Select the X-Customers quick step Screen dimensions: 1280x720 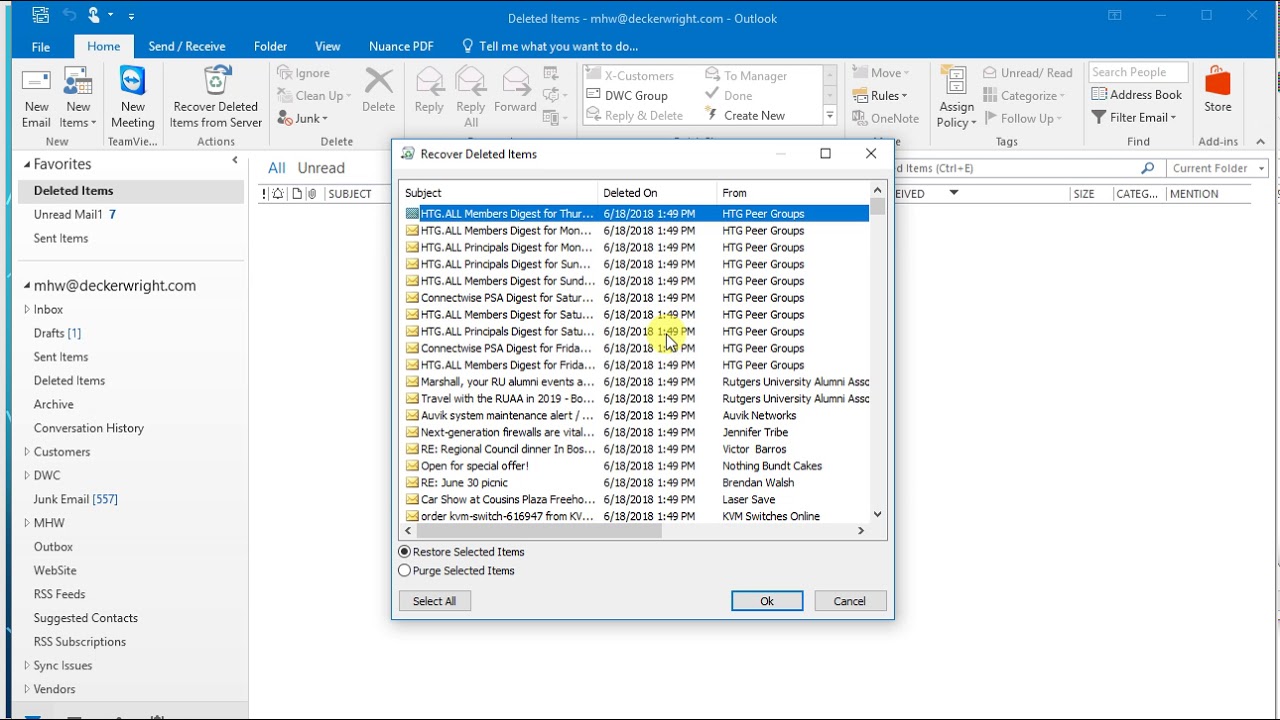click(x=638, y=75)
